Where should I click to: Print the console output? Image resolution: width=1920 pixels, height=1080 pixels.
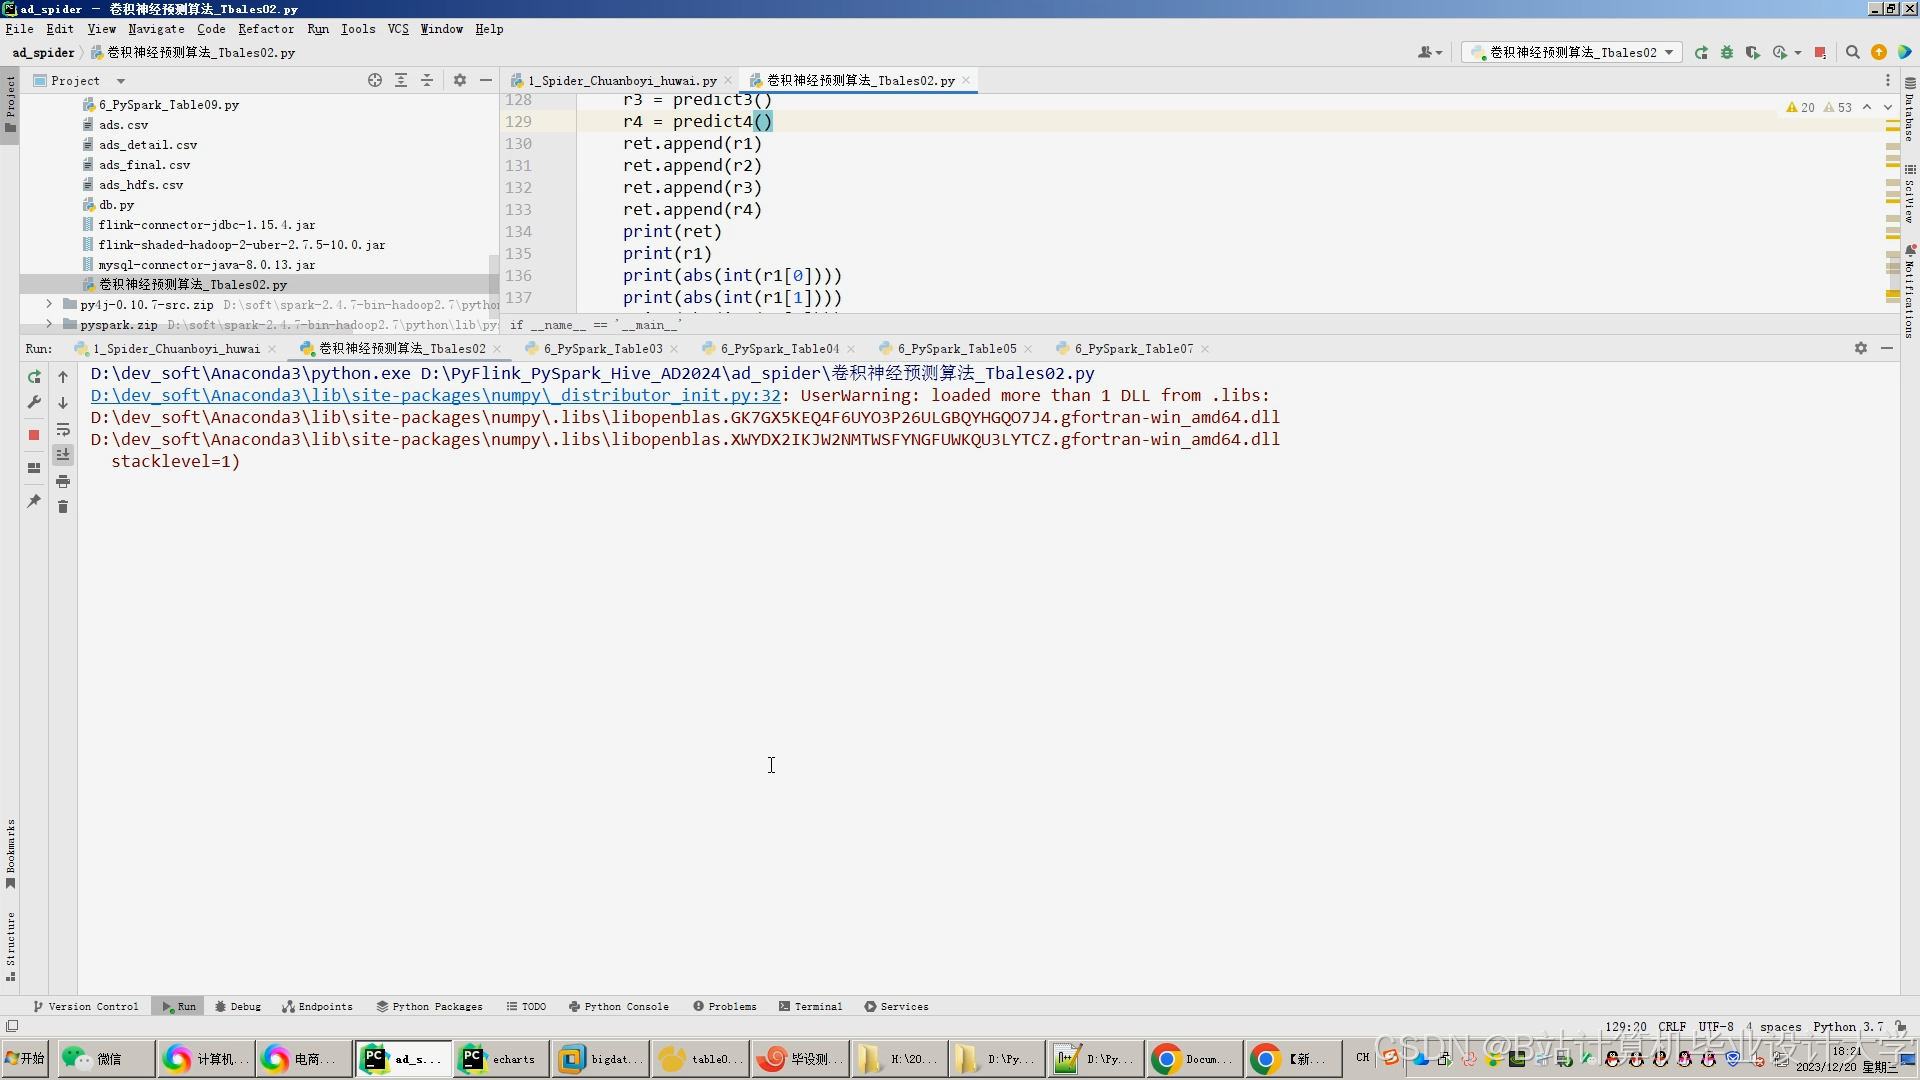63,482
